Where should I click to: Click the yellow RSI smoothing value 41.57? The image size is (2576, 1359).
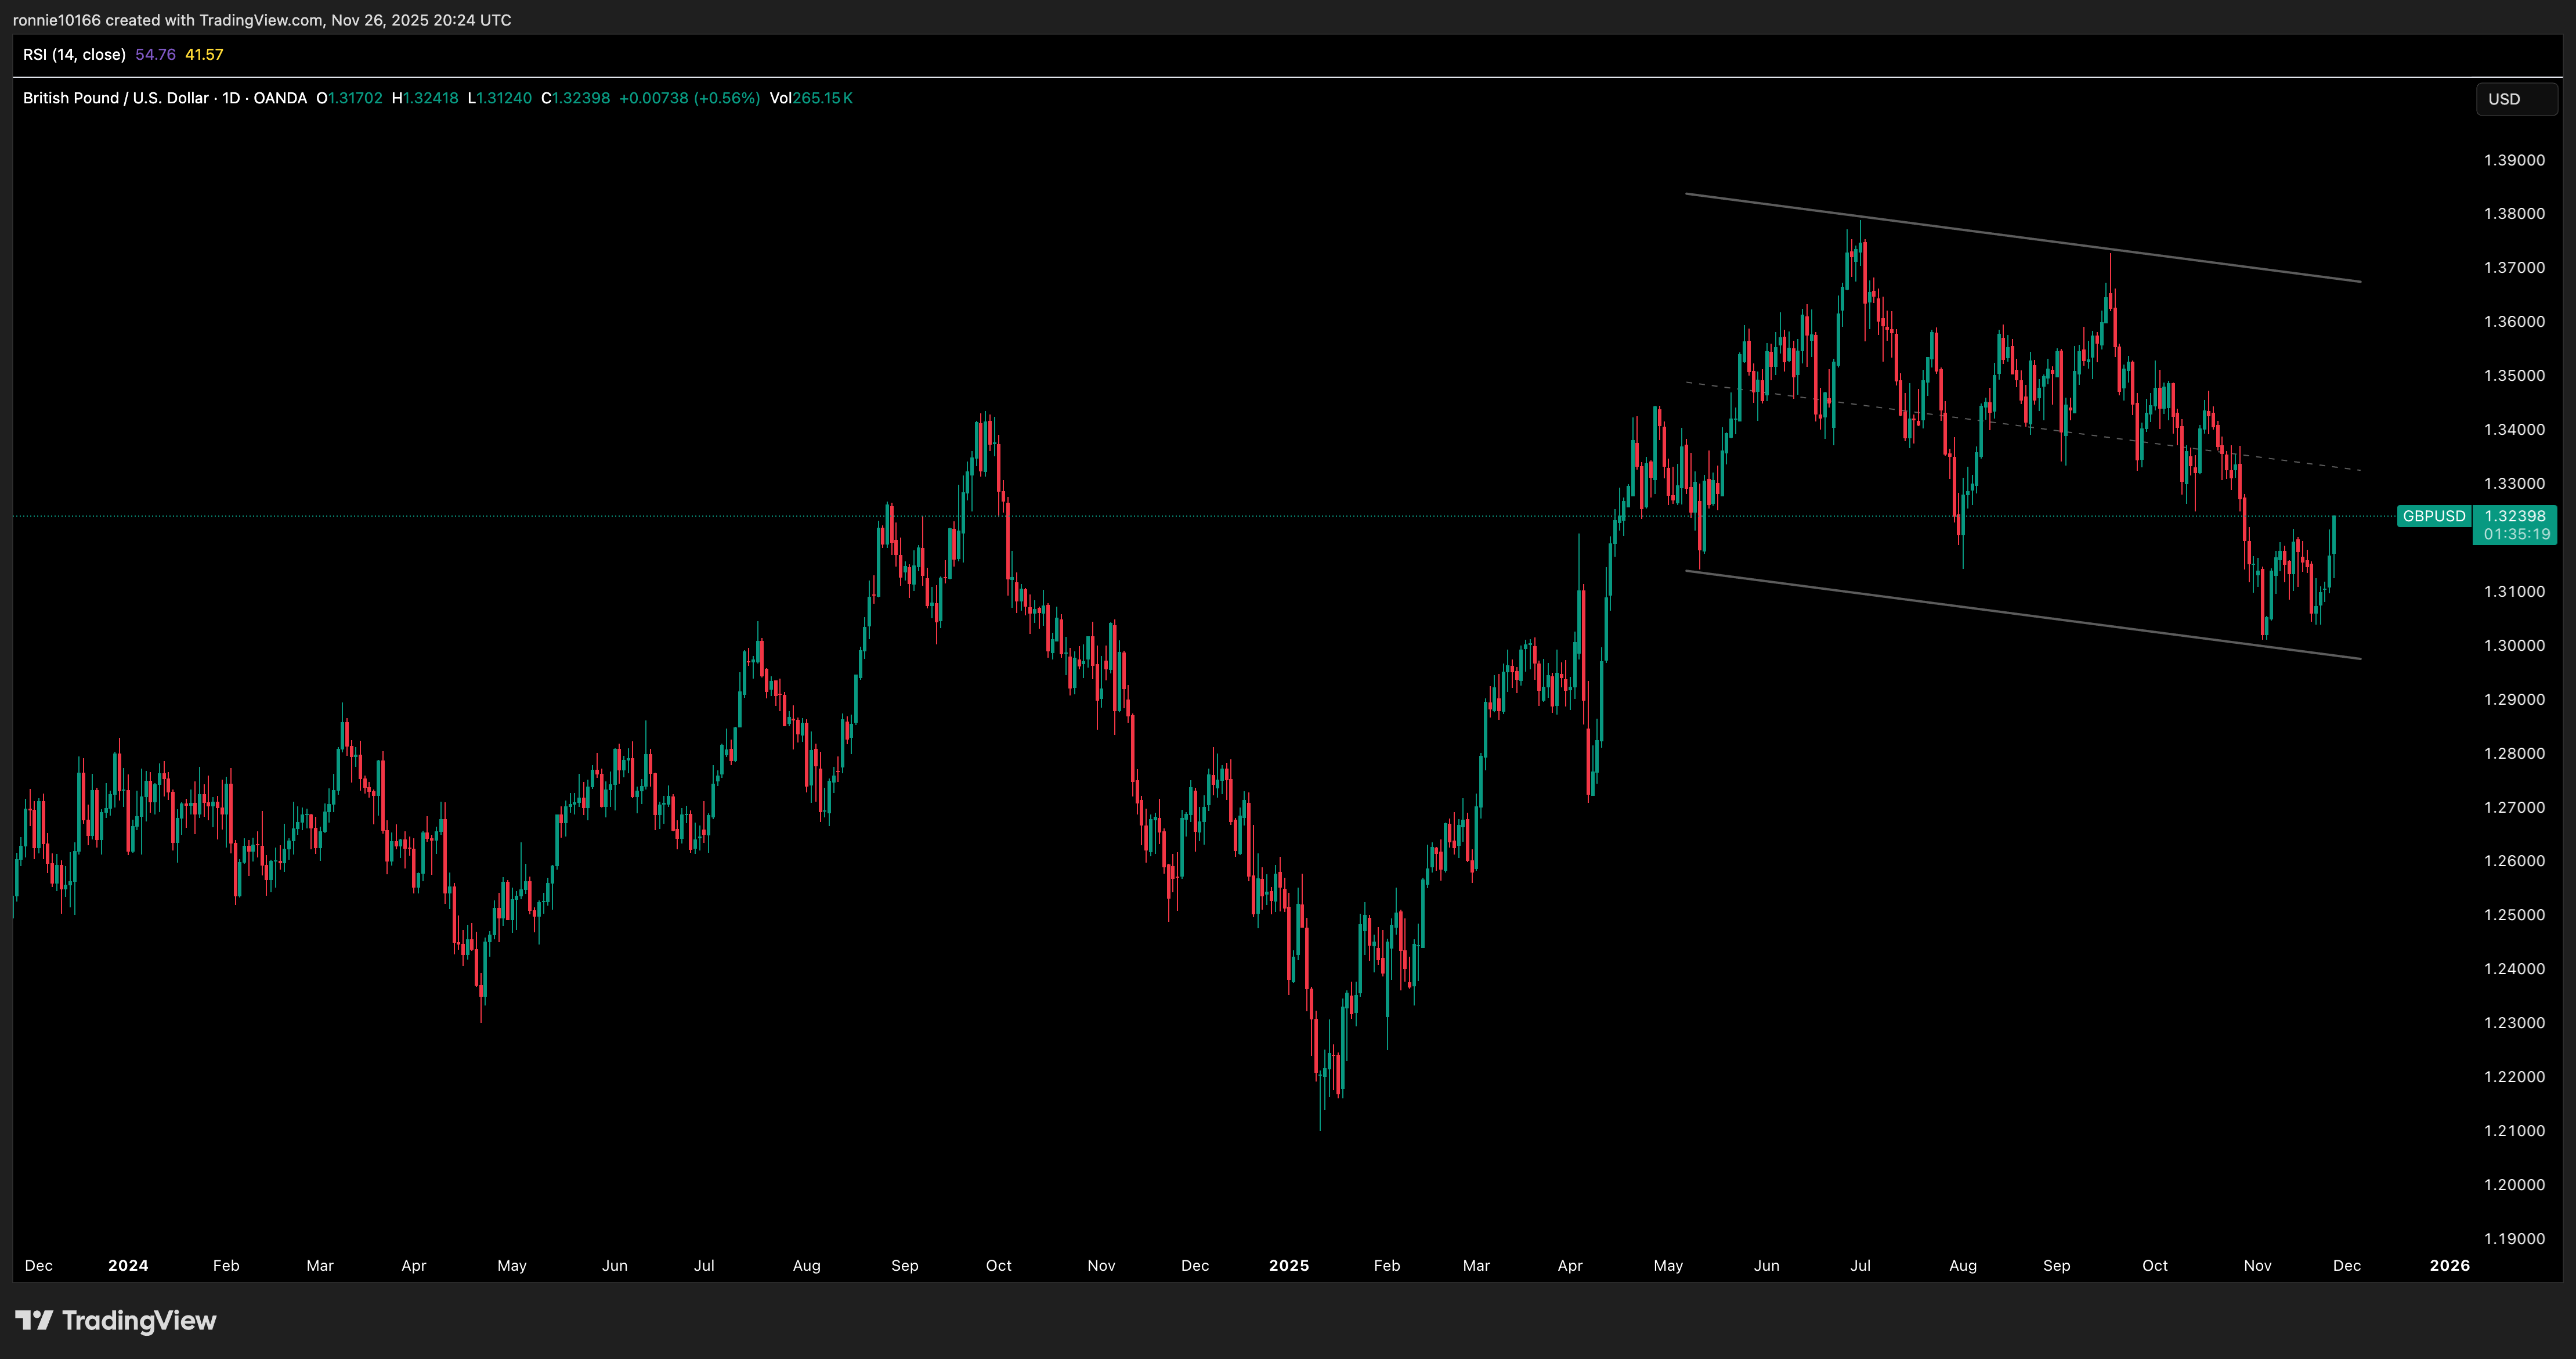204,55
